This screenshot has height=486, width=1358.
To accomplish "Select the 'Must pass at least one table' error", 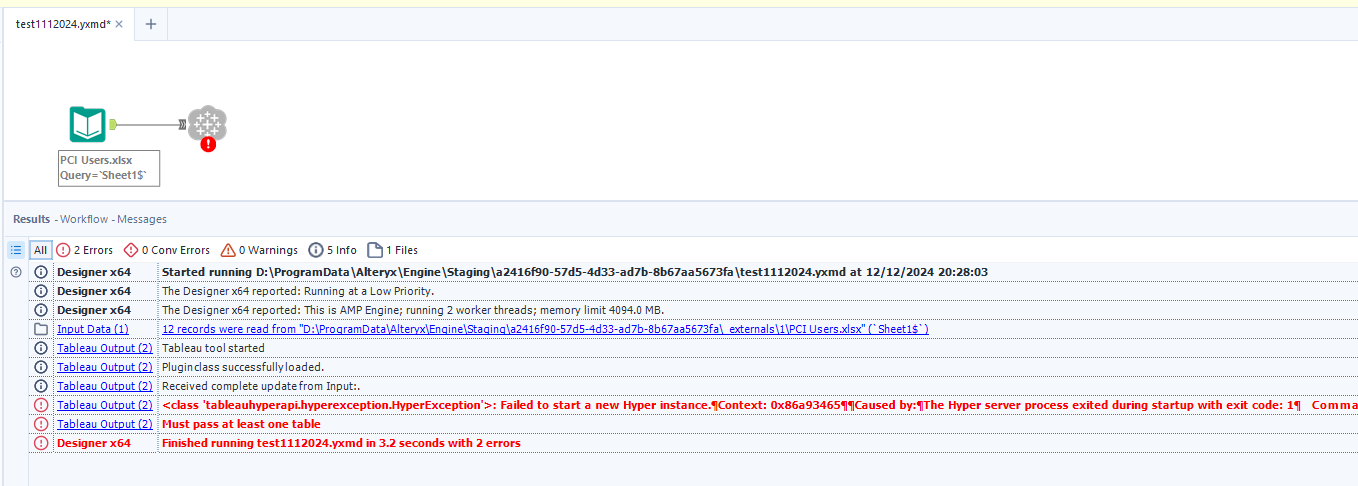I will [x=241, y=424].
